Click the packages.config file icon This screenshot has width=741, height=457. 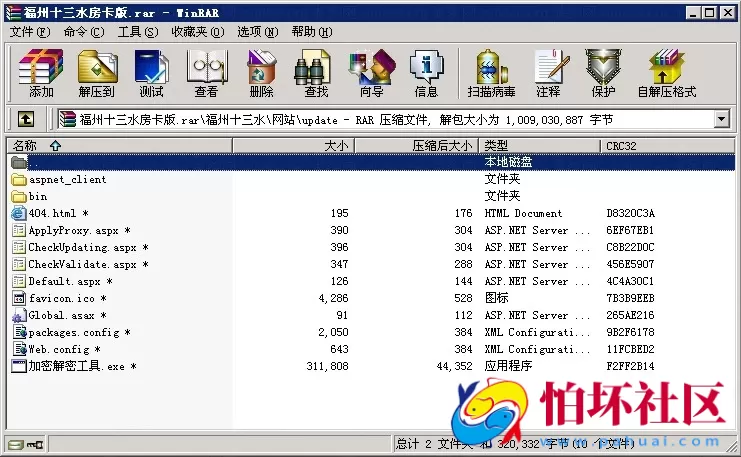click(x=19, y=332)
